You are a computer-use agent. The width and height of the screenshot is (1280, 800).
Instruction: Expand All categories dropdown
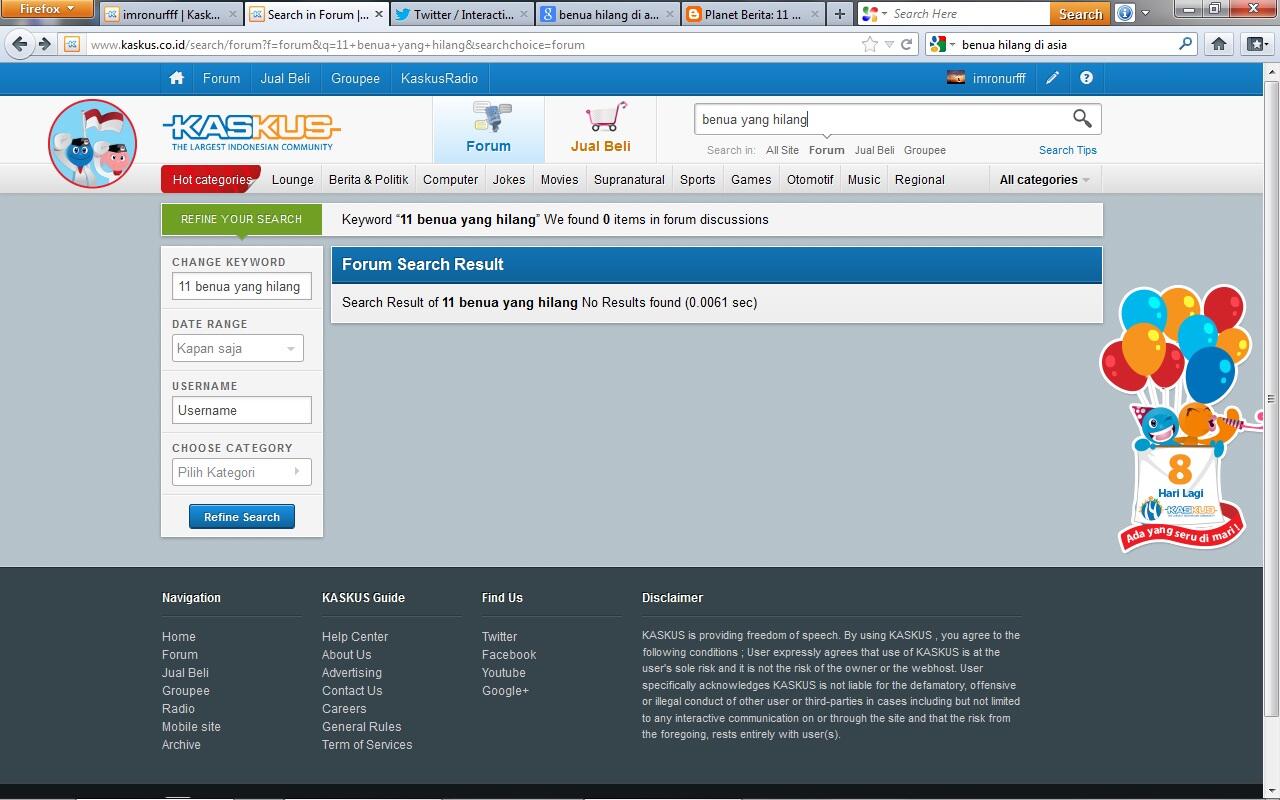(1045, 180)
